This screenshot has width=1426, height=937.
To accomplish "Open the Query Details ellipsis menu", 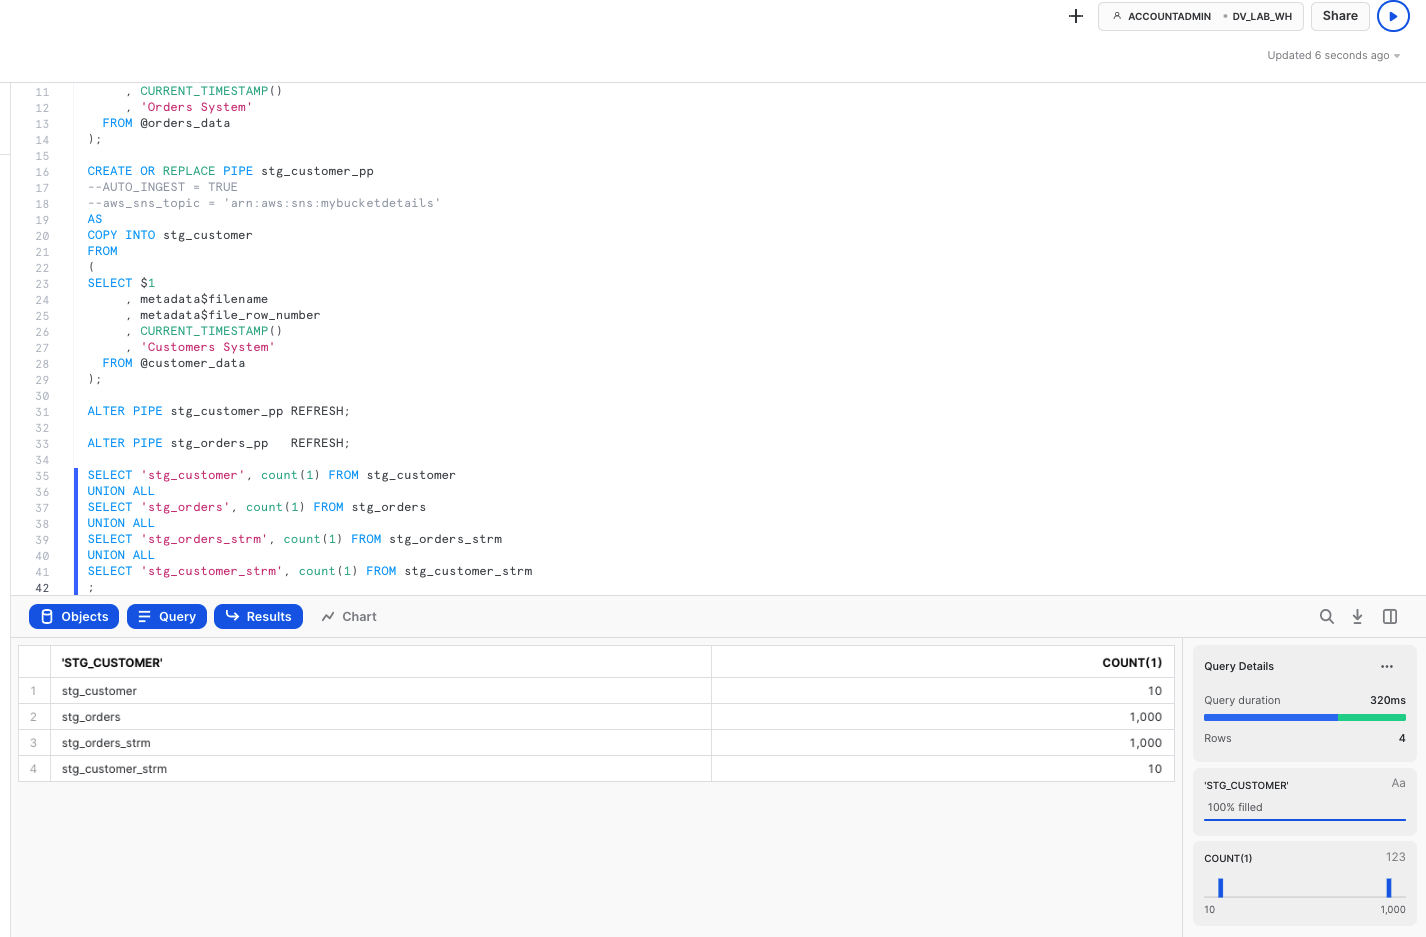I will [x=1386, y=666].
